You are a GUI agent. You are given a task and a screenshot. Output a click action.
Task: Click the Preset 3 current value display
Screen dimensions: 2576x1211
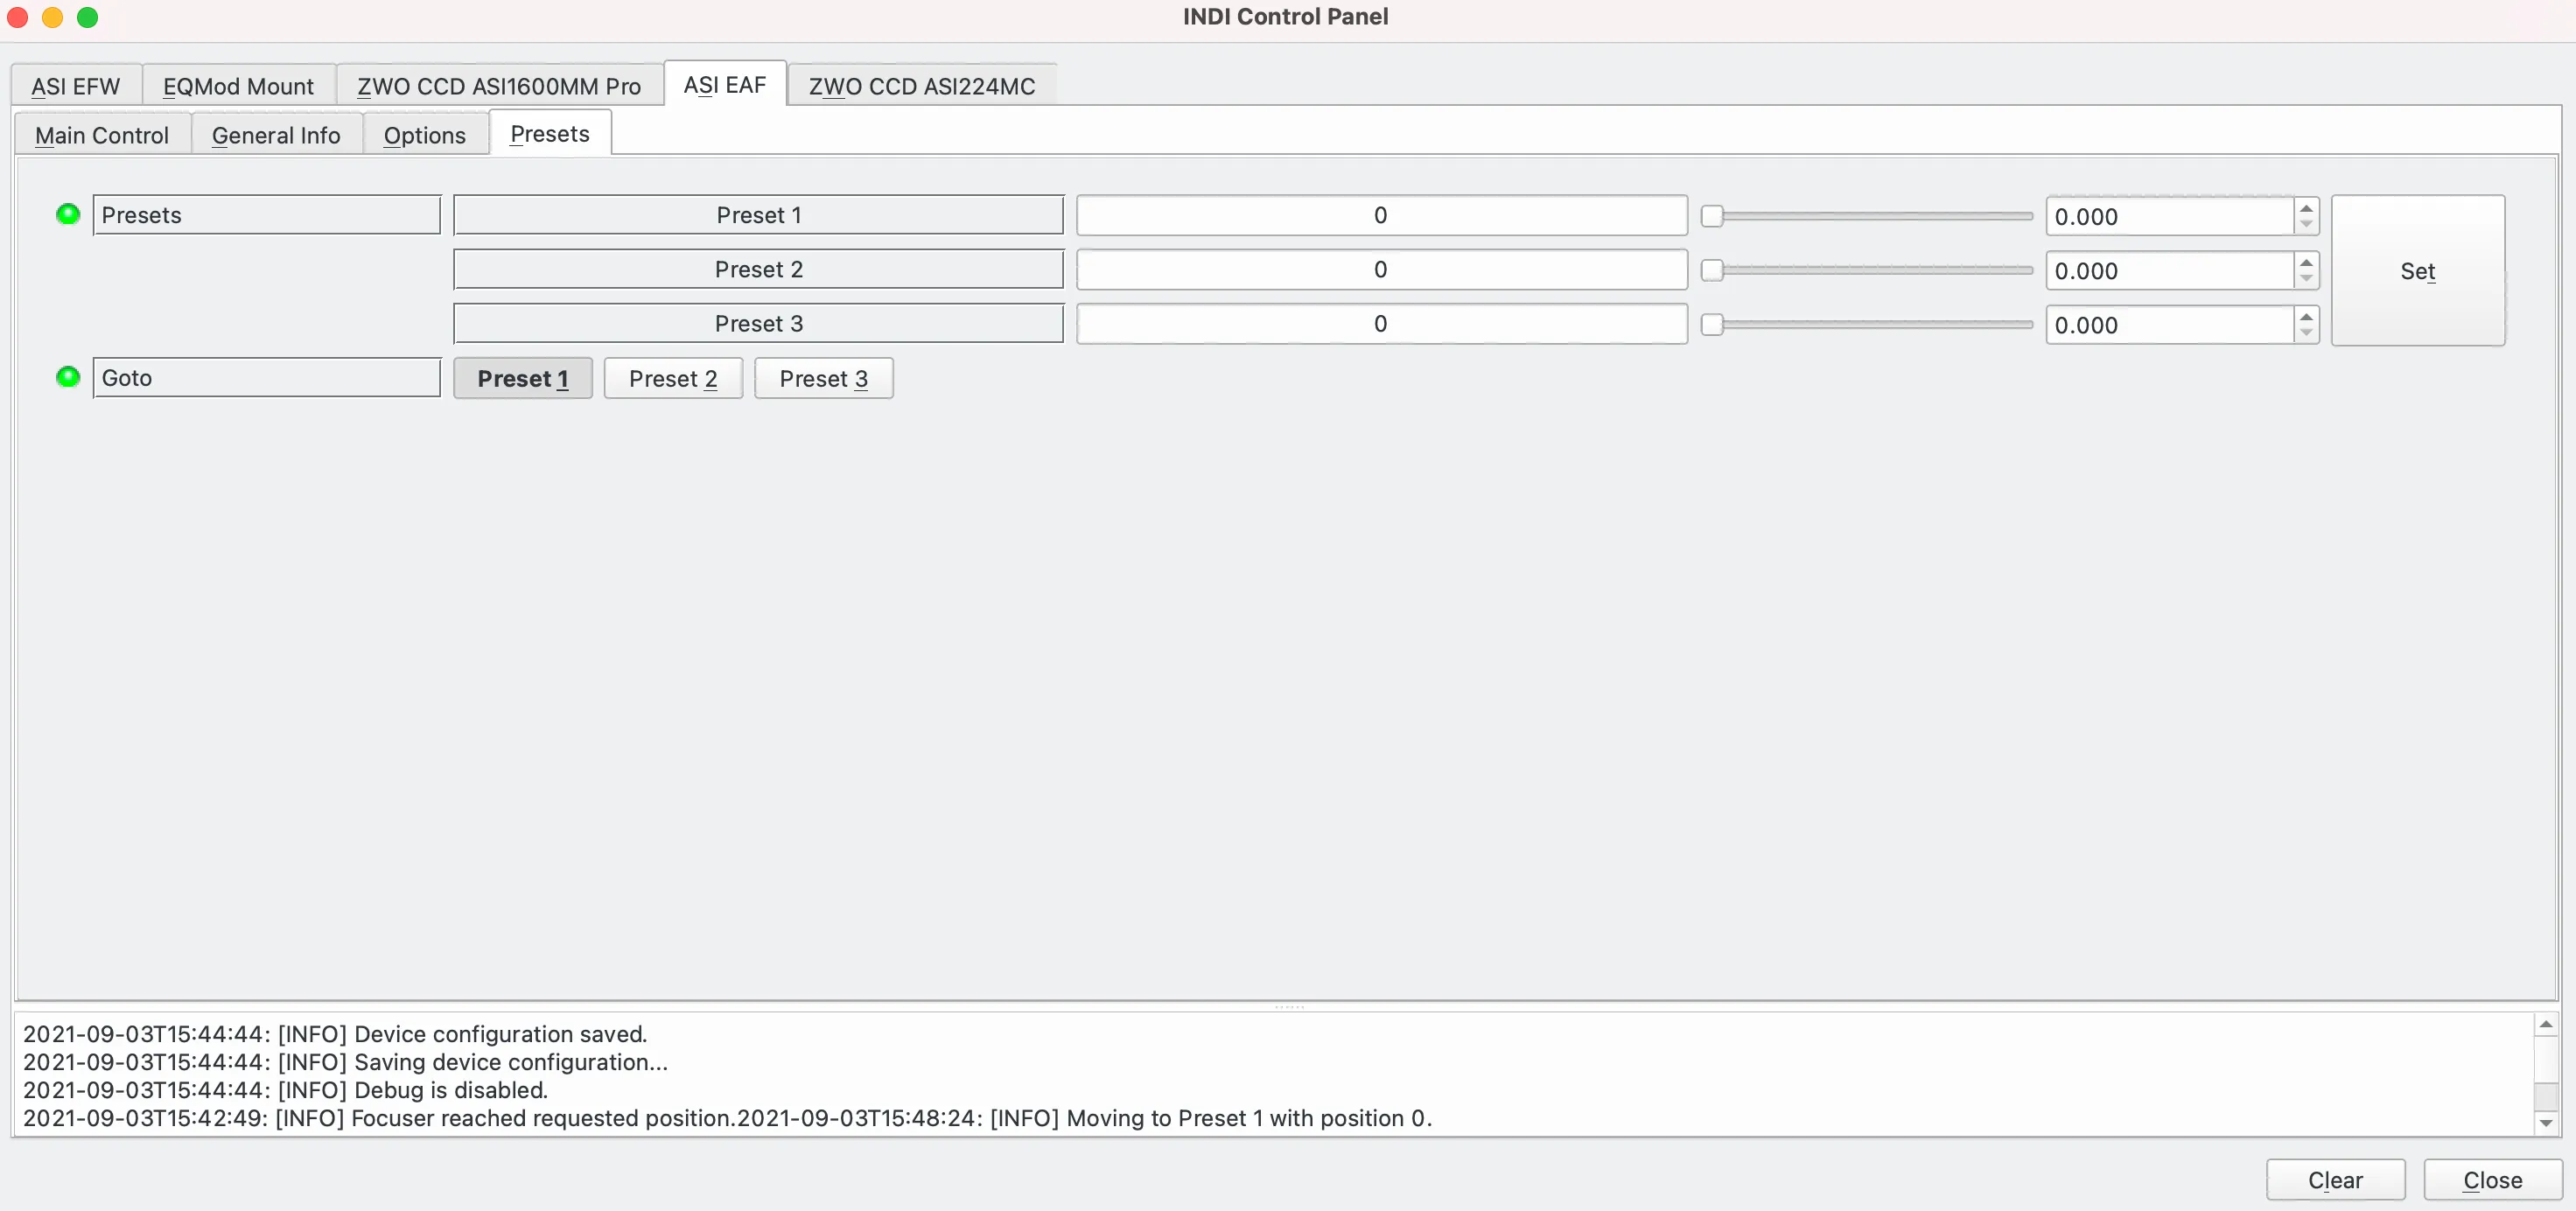tap(1381, 323)
